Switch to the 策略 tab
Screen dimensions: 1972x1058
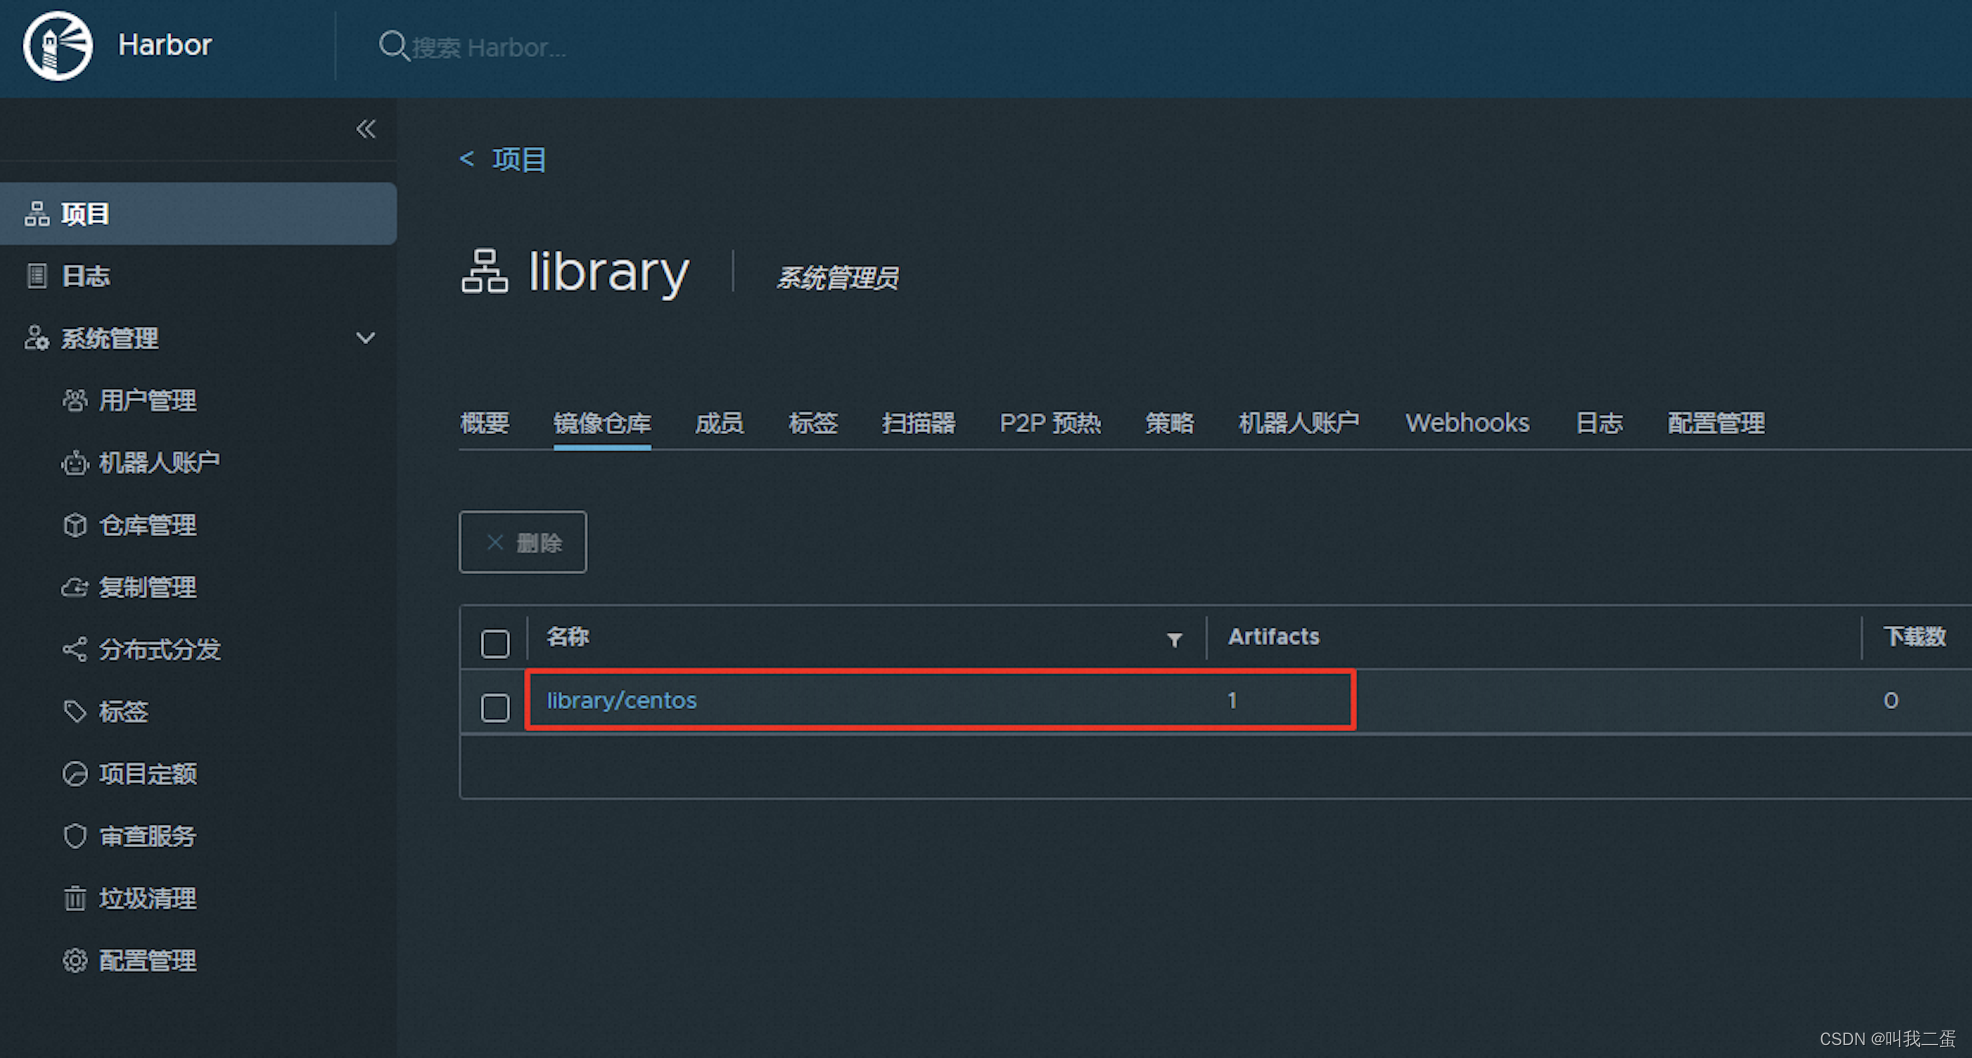click(x=1169, y=423)
